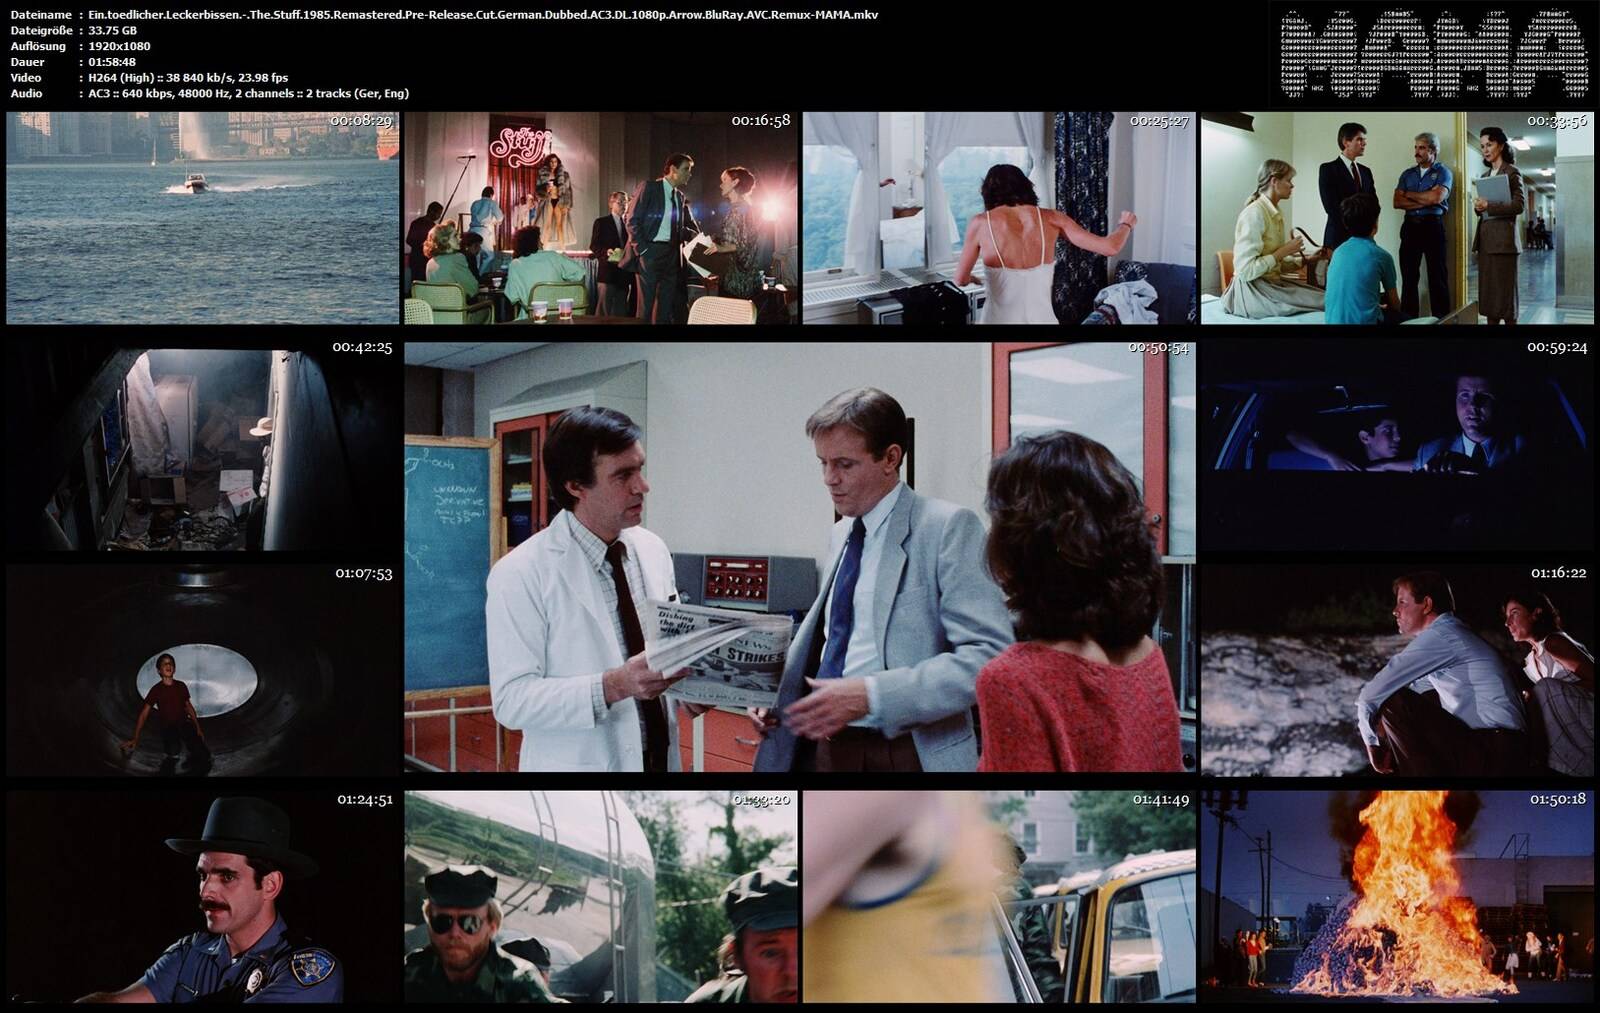Screen dimensions: 1600x1013
Task: Open the thumbnail stamped 00:08:29
Action: pyautogui.click(x=202, y=218)
